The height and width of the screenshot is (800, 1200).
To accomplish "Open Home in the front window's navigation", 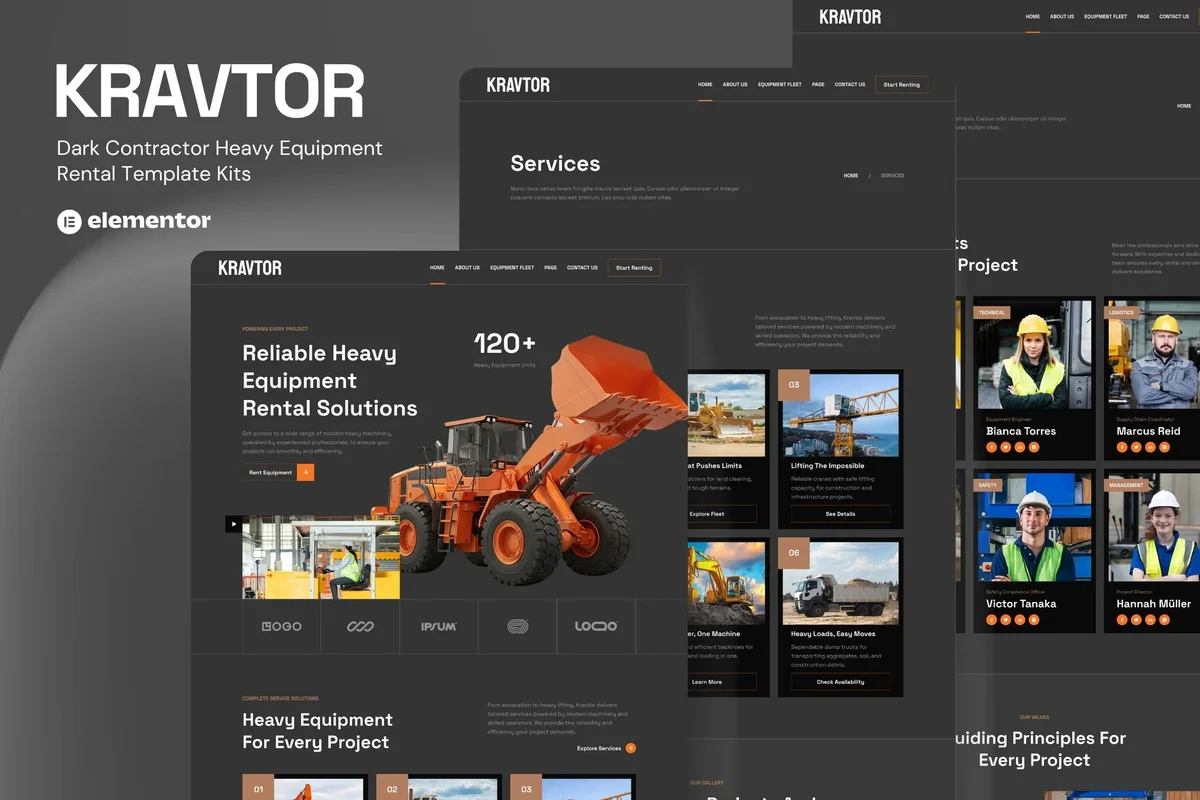I will point(437,268).
